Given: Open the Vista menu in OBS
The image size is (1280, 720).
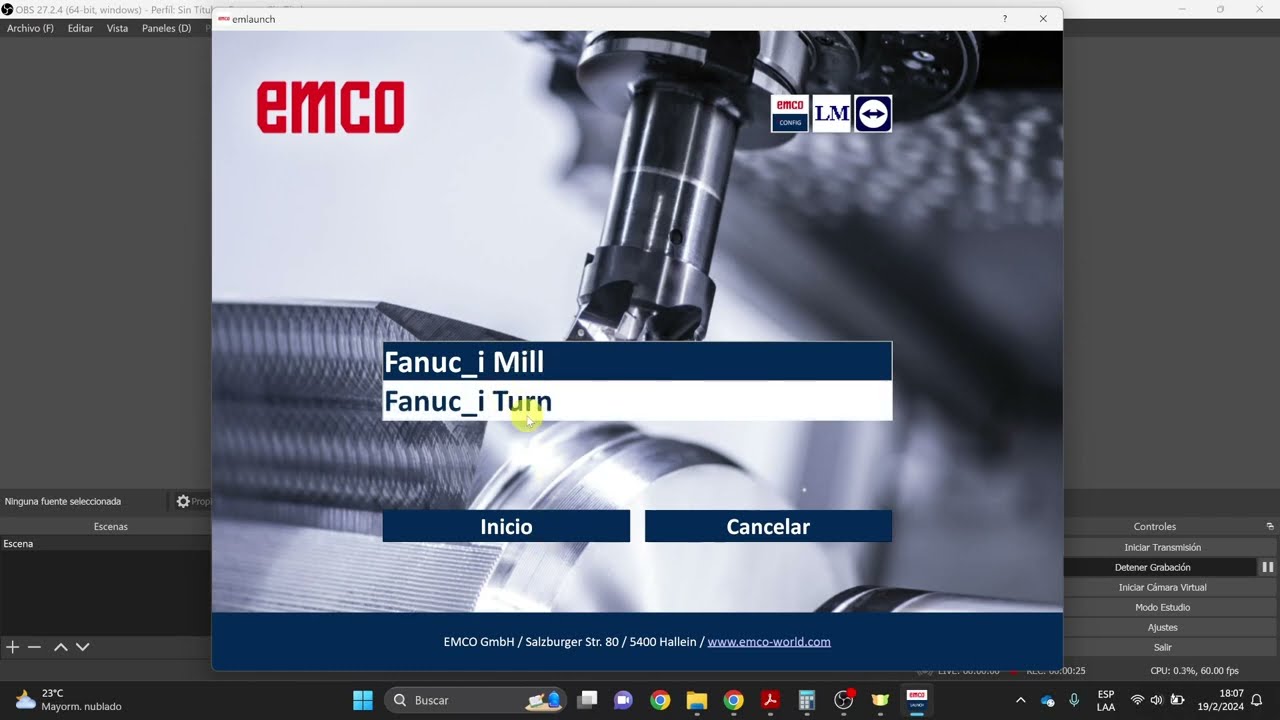Looking at the screenshot, I should point(117,28).
